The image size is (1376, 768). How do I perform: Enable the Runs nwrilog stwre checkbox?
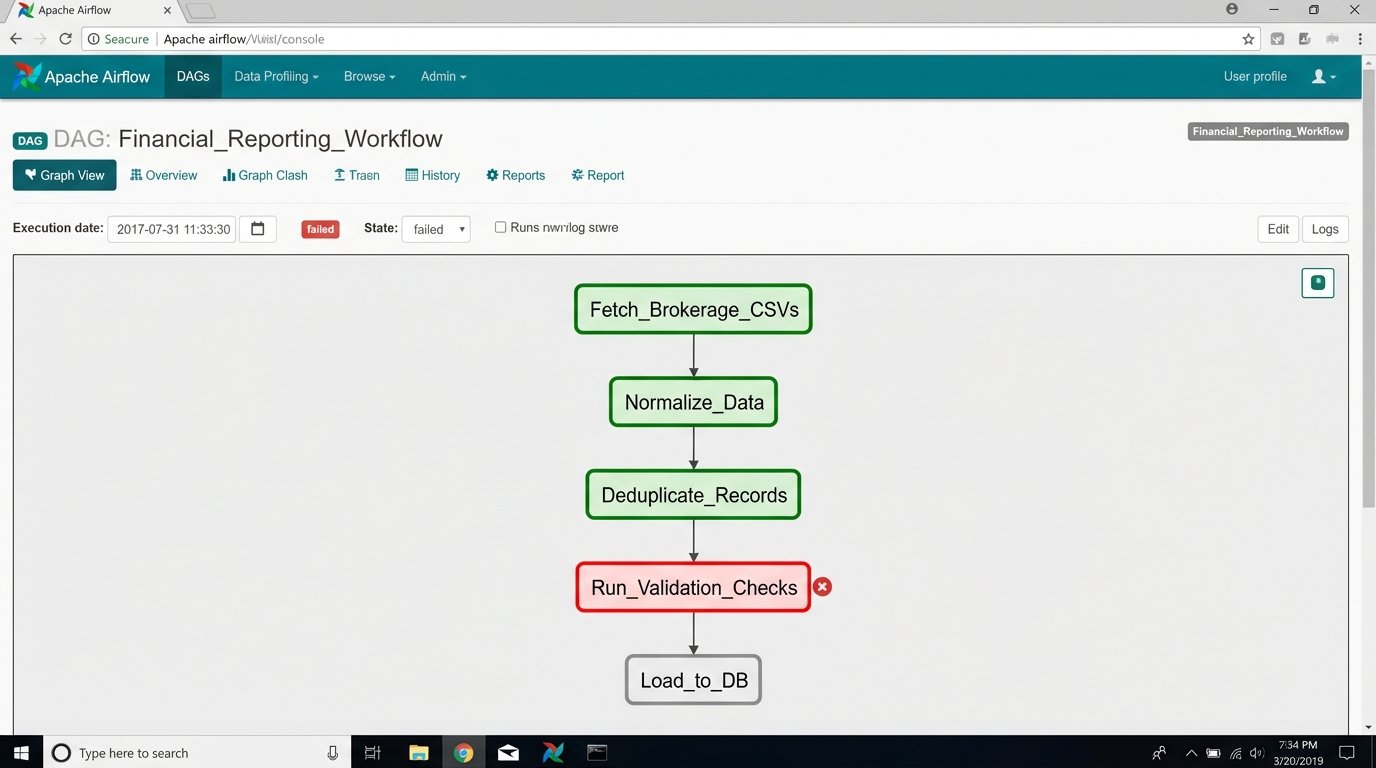pos(500,227)
